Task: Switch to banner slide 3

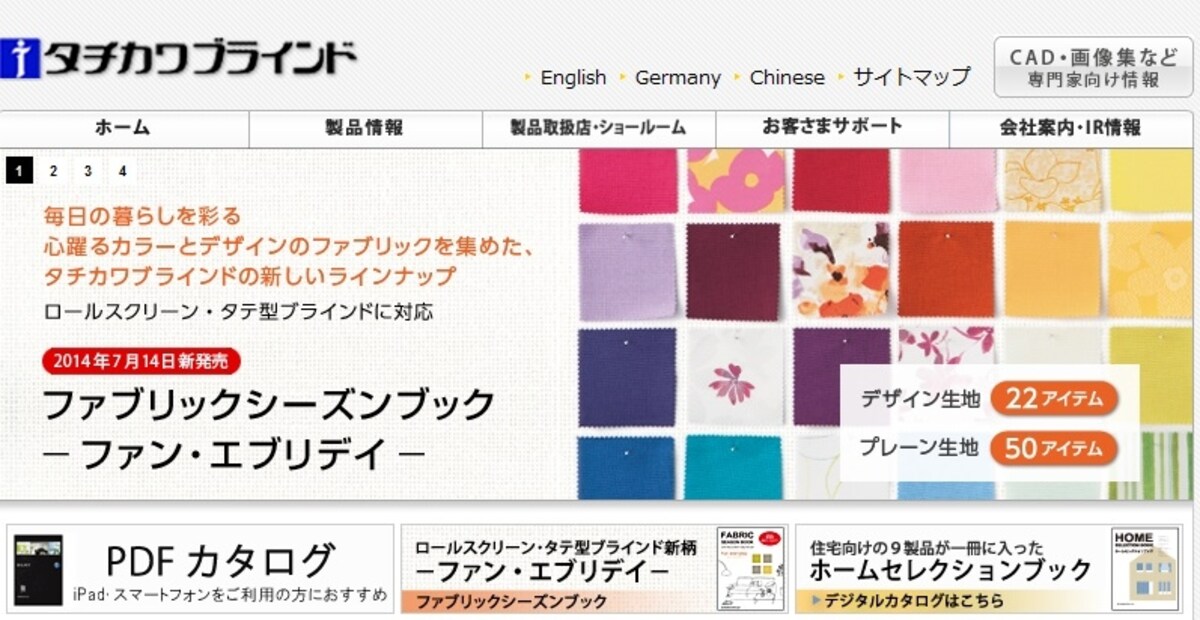Action: pyautogui.click(x=88, y=171)
